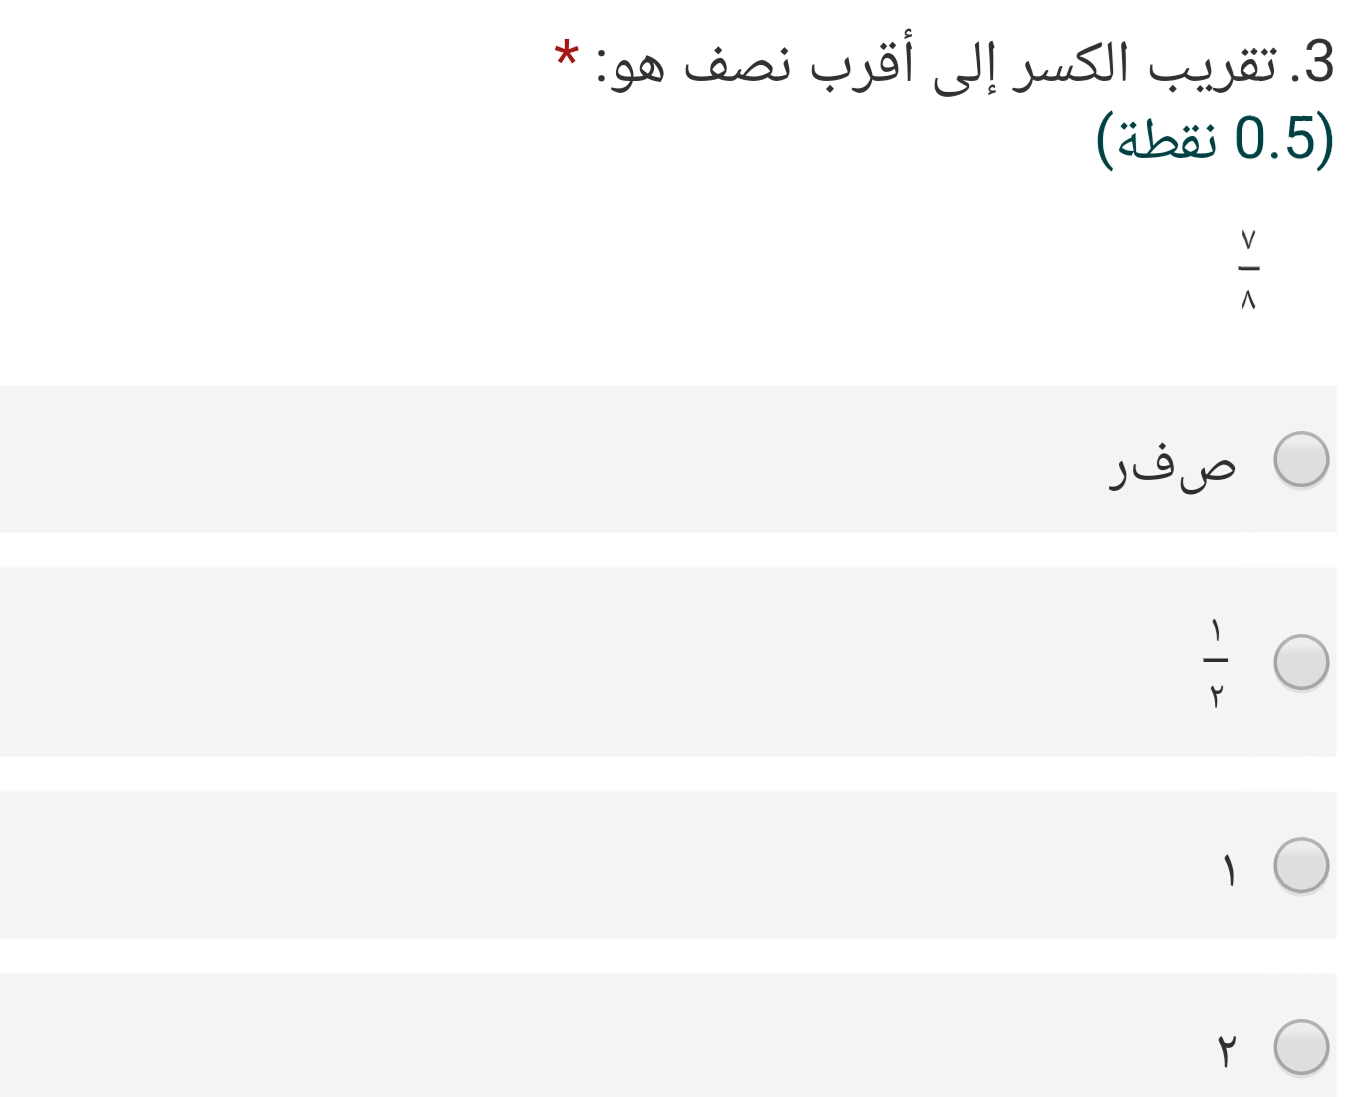Click the صفر answer text
The image size is (1353, 1097).
coord(1172,463)
